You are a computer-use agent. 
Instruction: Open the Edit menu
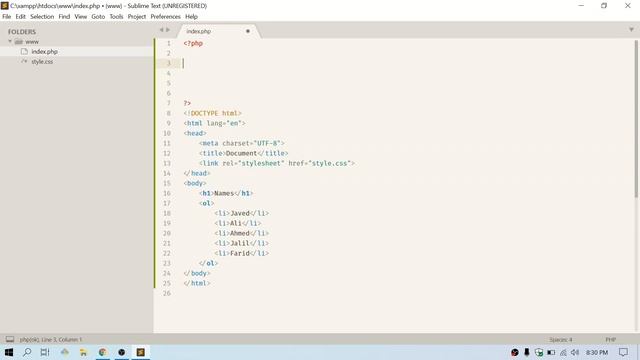point(20,17)
